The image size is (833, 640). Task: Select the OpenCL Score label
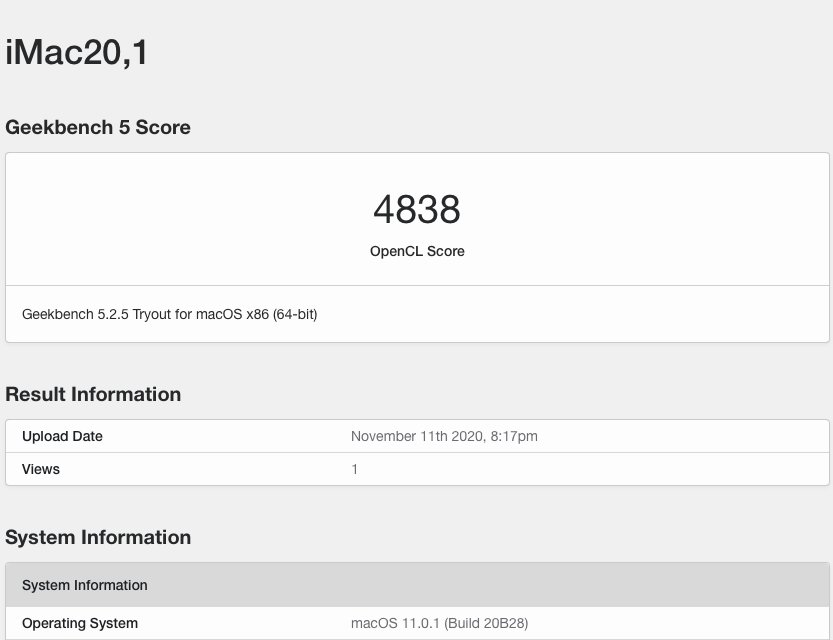click(x=417, y=251)
